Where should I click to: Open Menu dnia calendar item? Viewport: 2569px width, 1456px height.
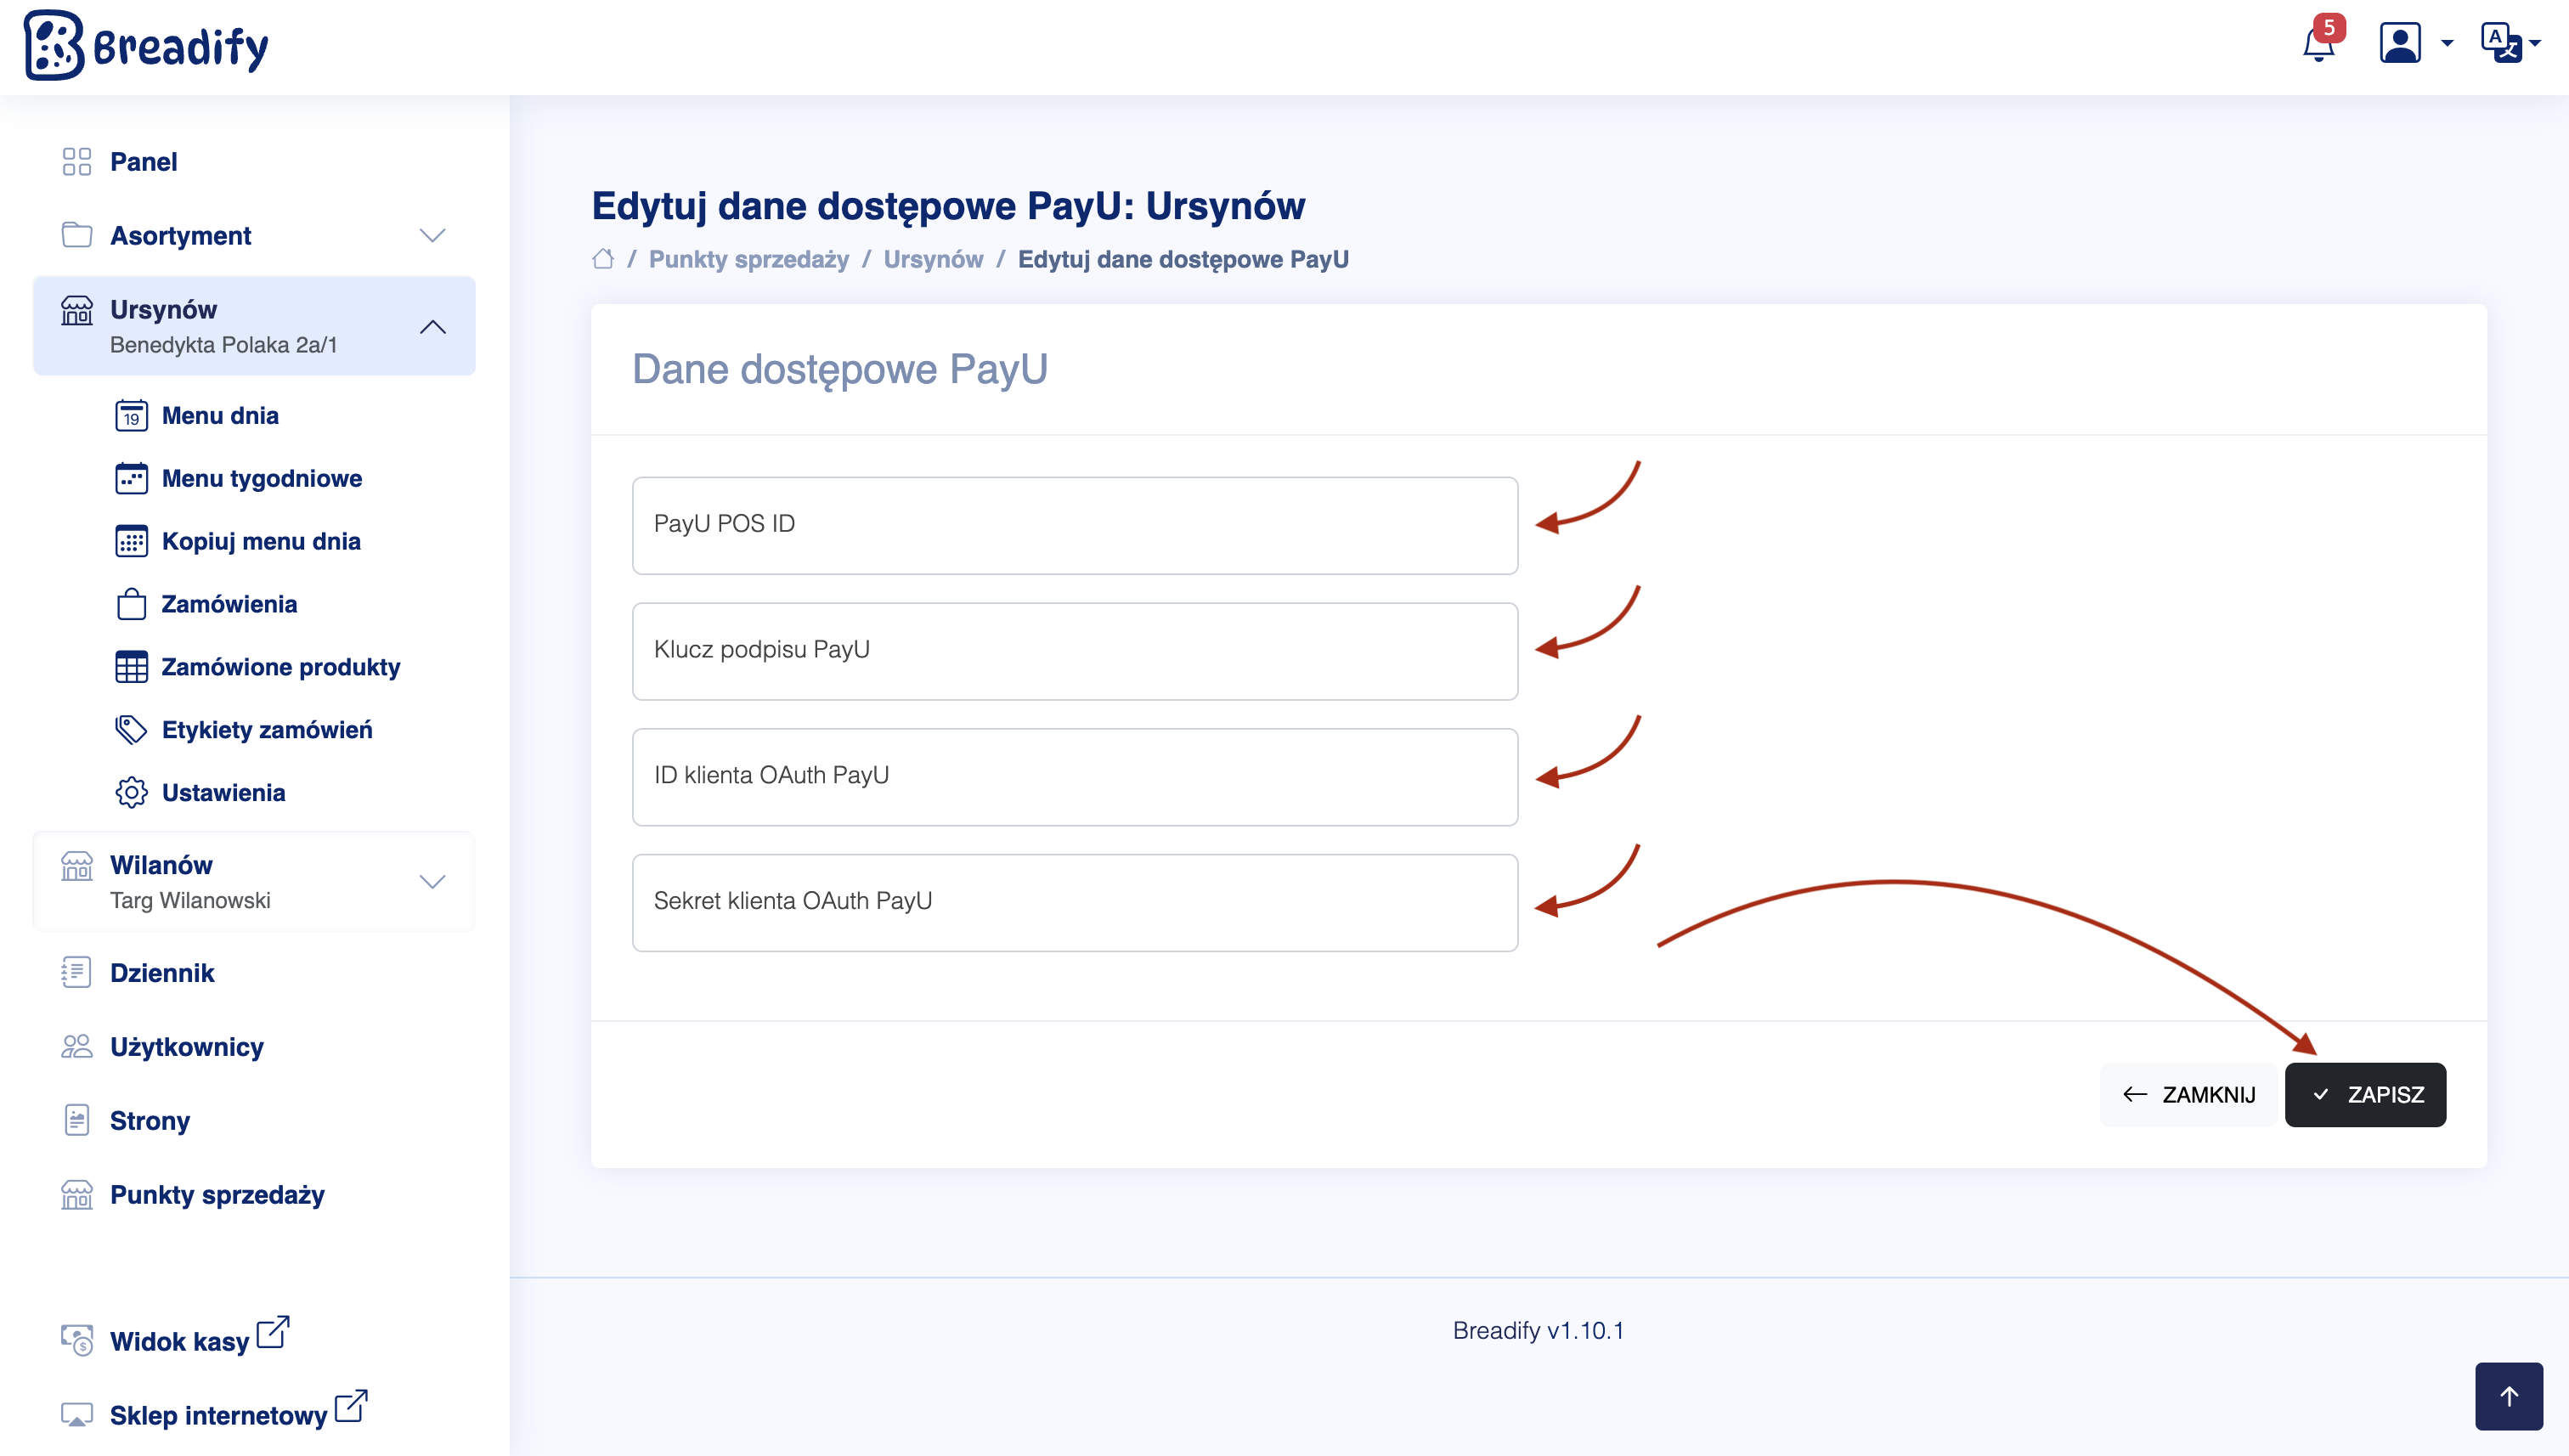coord(220,415)
